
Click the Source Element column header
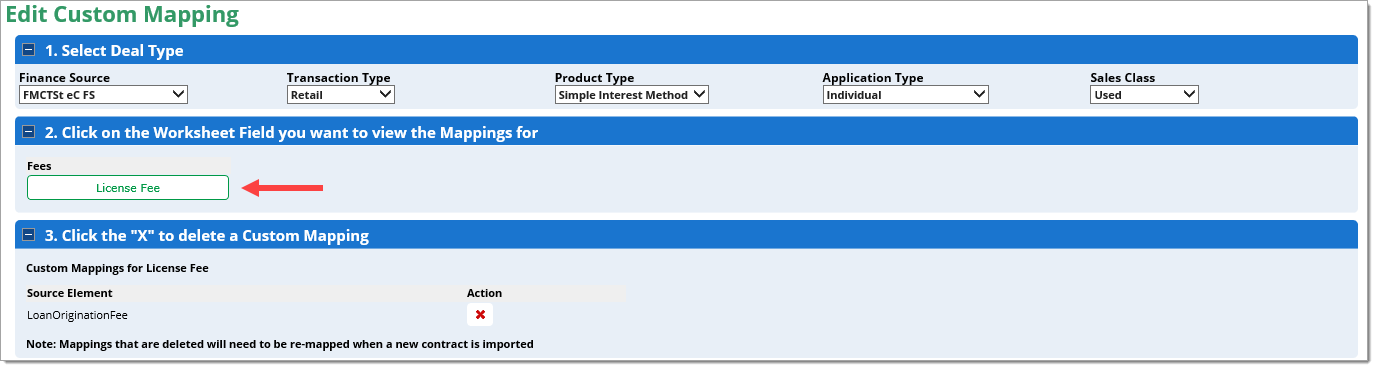70,293
